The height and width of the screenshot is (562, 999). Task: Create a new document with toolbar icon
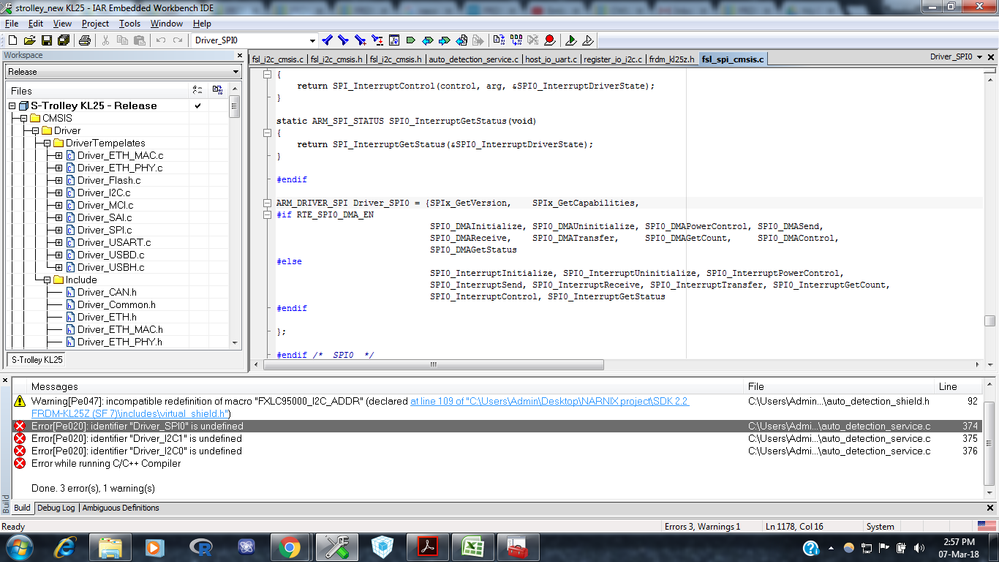tap(12, 40)
